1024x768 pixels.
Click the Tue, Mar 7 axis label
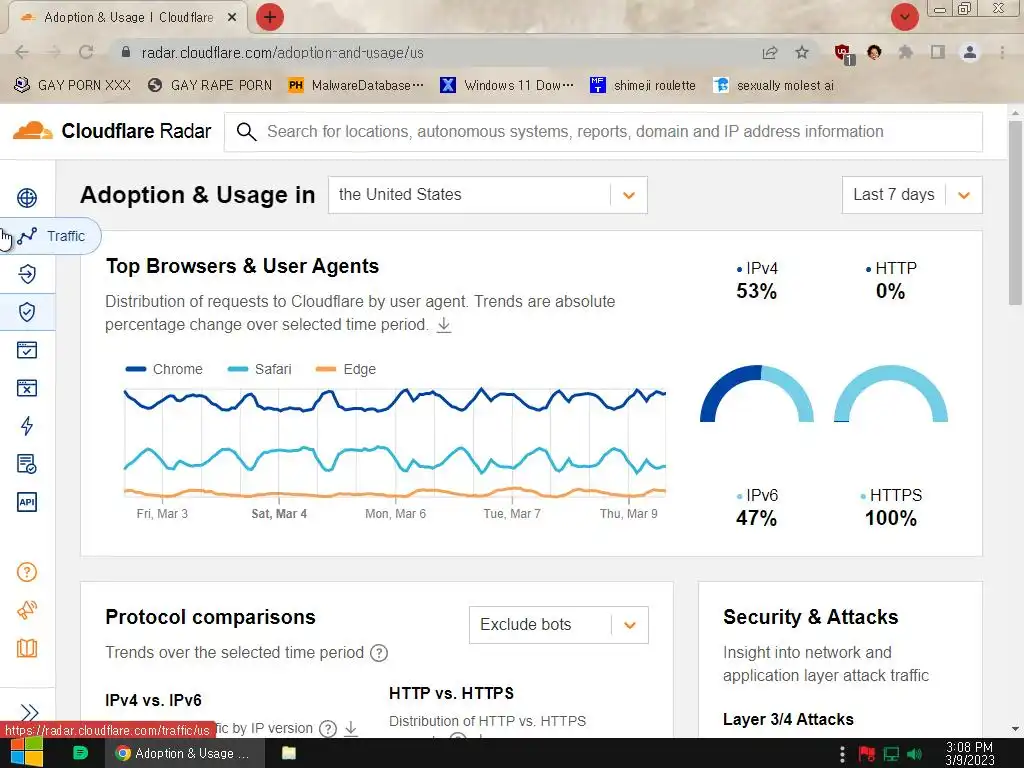tap(512, 514)
